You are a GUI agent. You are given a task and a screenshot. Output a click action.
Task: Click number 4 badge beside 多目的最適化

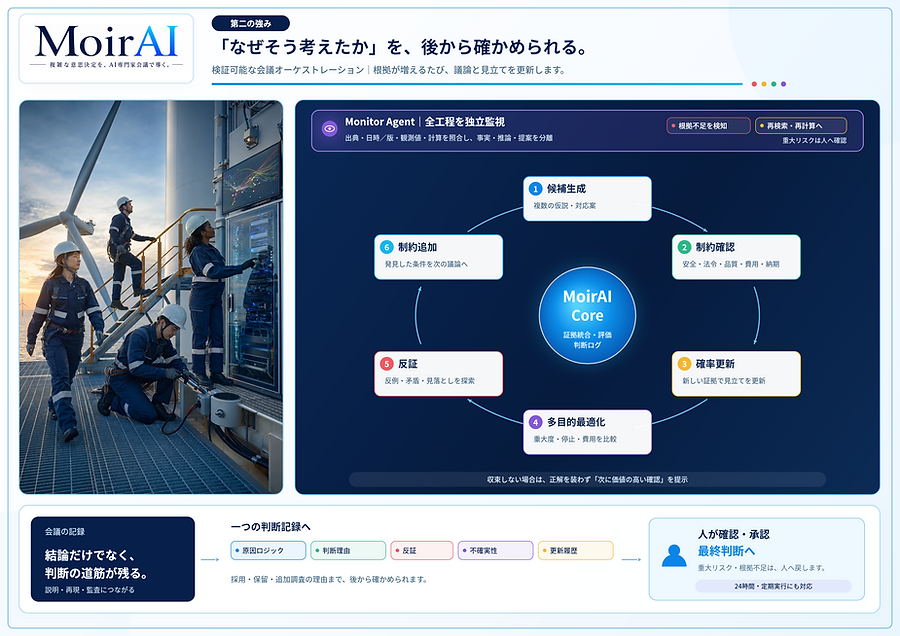(x=535, y=422)
